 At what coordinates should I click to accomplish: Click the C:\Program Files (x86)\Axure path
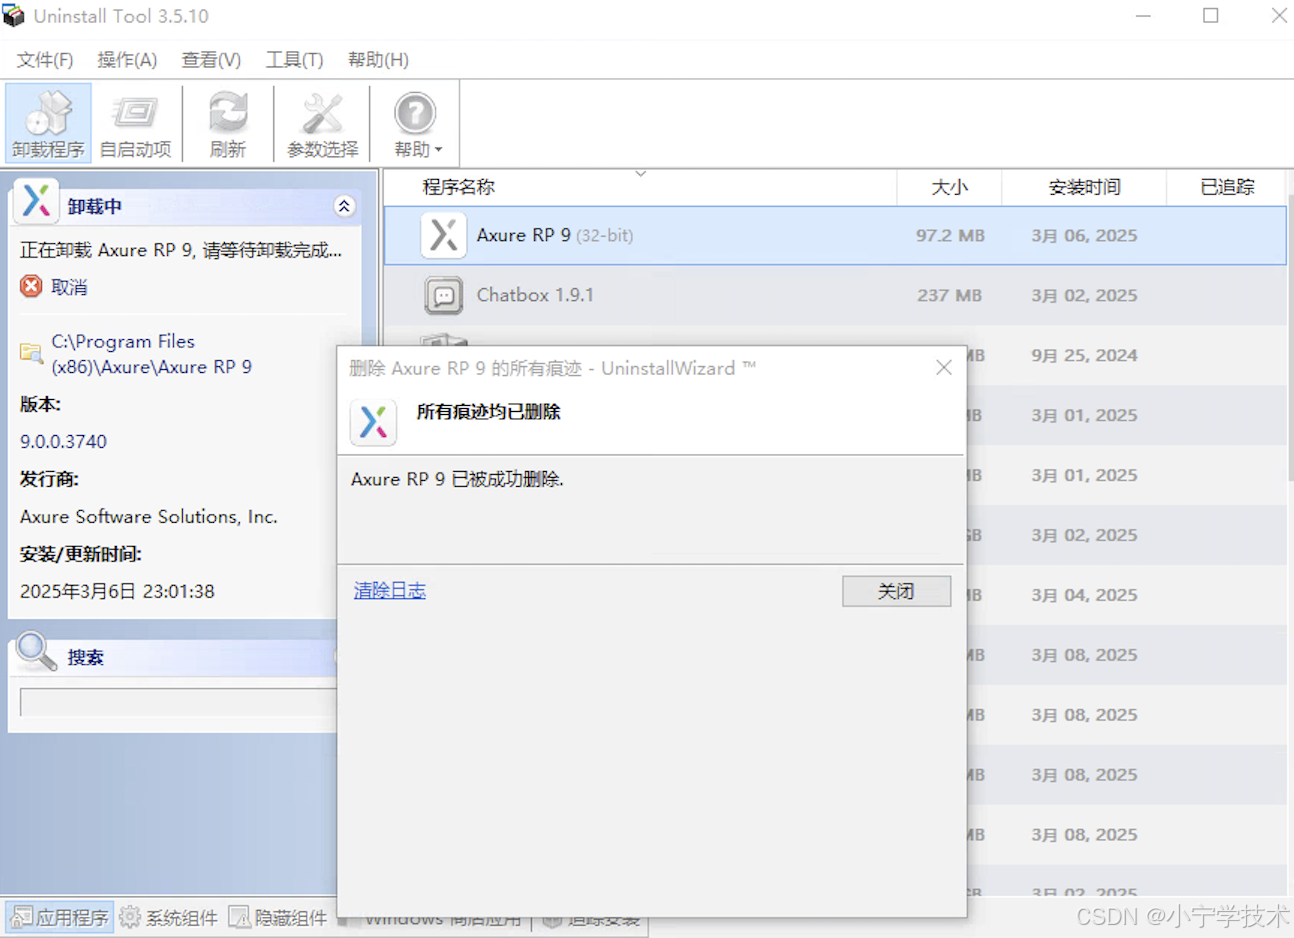tap(152, 354)
